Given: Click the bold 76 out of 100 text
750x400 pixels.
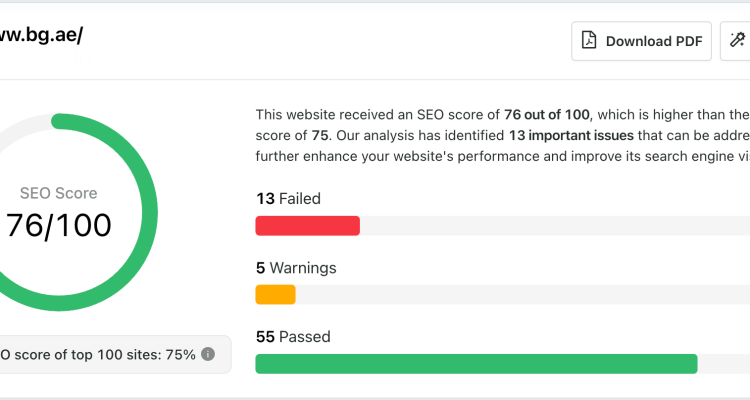Looking at the screenshot, I should (x=547, y=115).
